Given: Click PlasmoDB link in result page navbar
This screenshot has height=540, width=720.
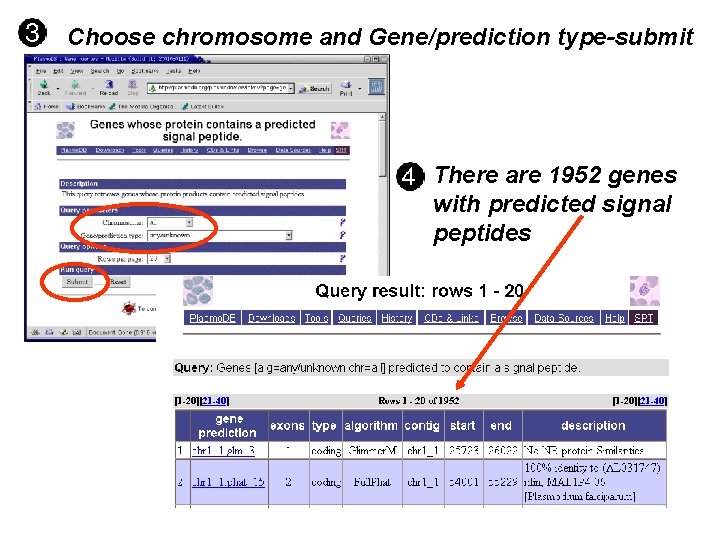Looking at the screenshot, I should click(x=213, y=318).
